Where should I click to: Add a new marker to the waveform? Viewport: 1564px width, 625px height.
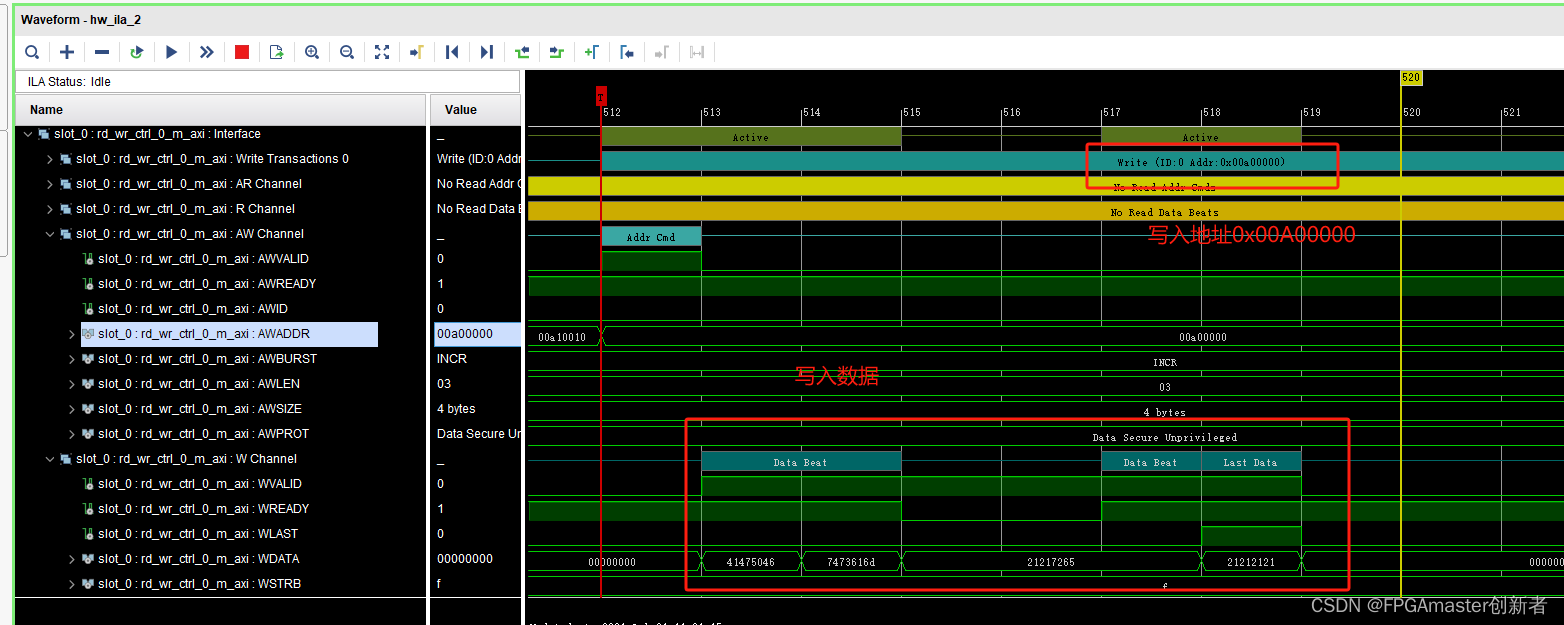[x=591, y=52]
